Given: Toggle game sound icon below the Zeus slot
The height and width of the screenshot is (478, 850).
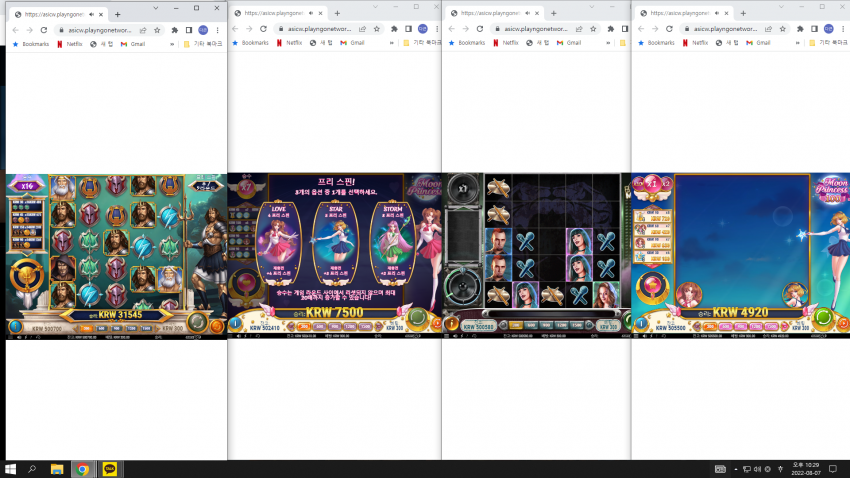Looking at the screenshot, I should click(20, 337).
